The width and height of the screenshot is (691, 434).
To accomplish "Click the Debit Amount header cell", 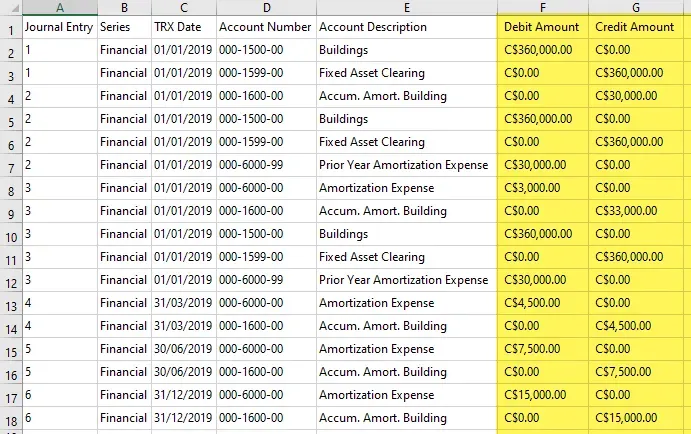I will [542, 27].
